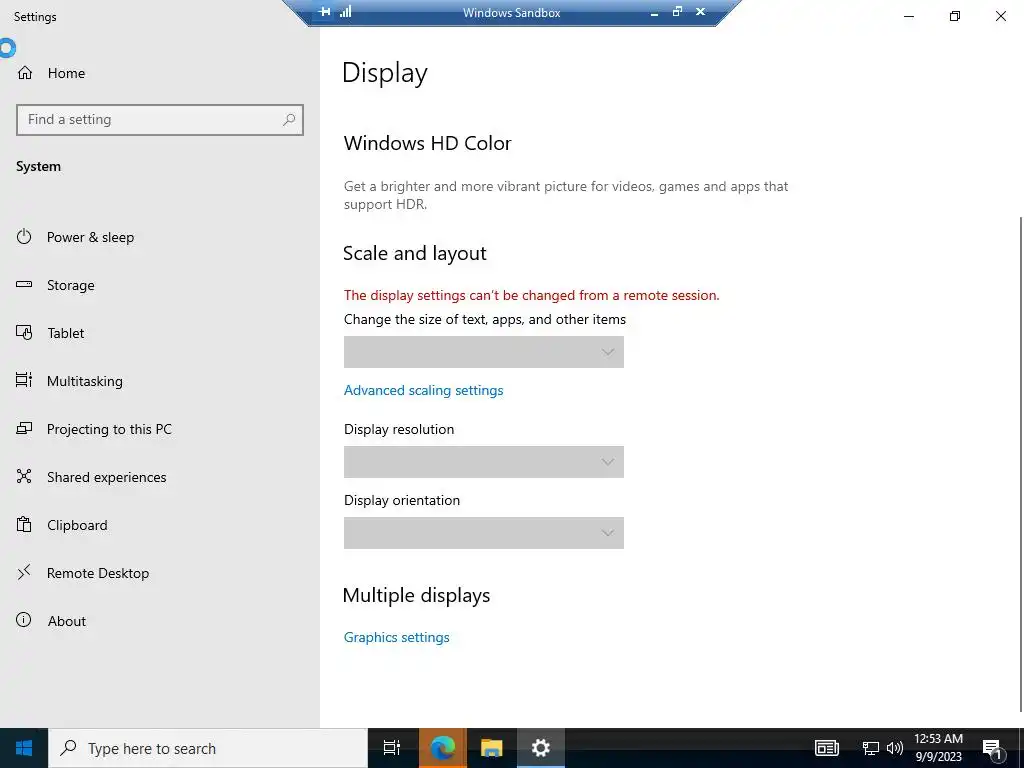
Task: Click the network tray icon
Action: (870, 748)
